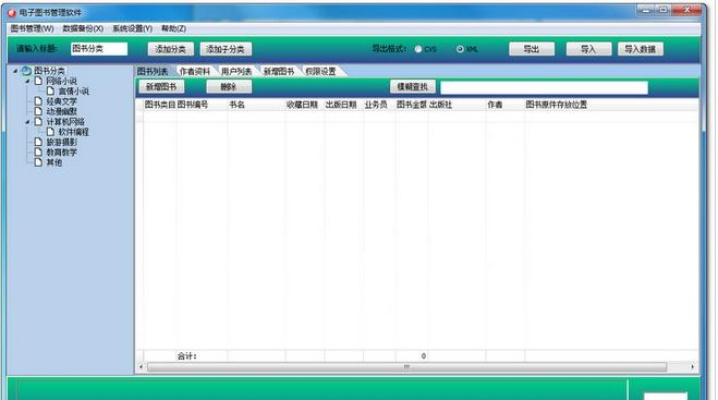Screen dimensions: 718x400
Task: Select the CVS export format radio button
Action: click(x=418, y=49)
